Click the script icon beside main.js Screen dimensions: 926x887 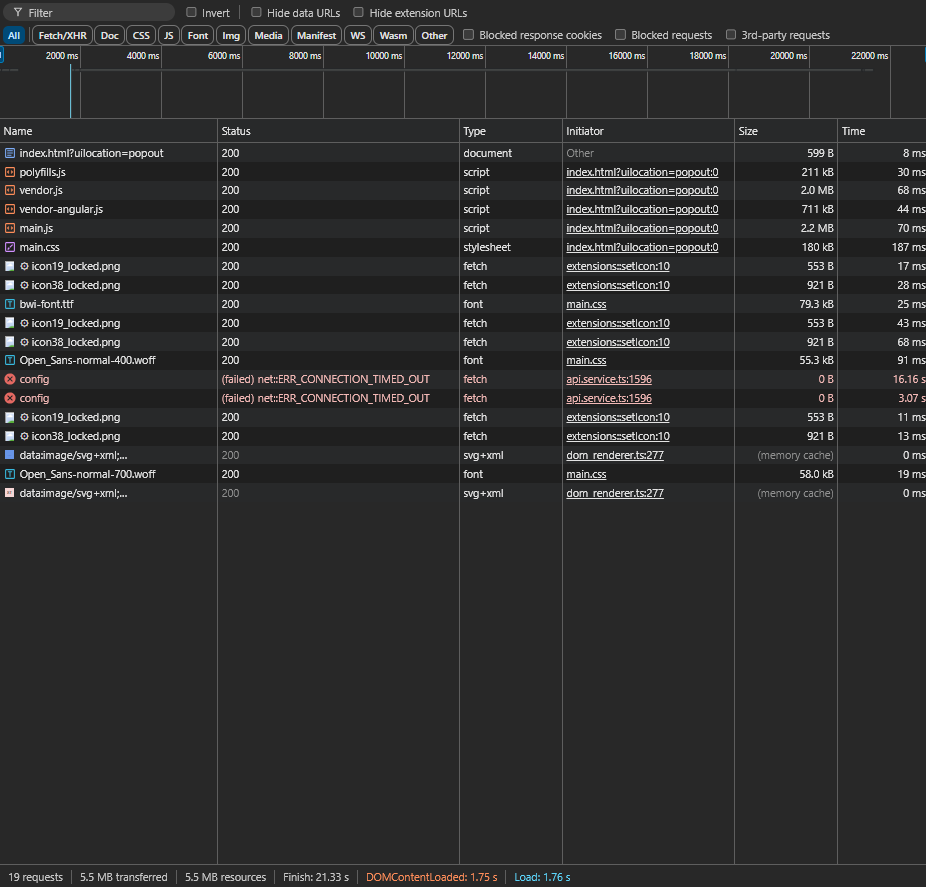(9, 228)
